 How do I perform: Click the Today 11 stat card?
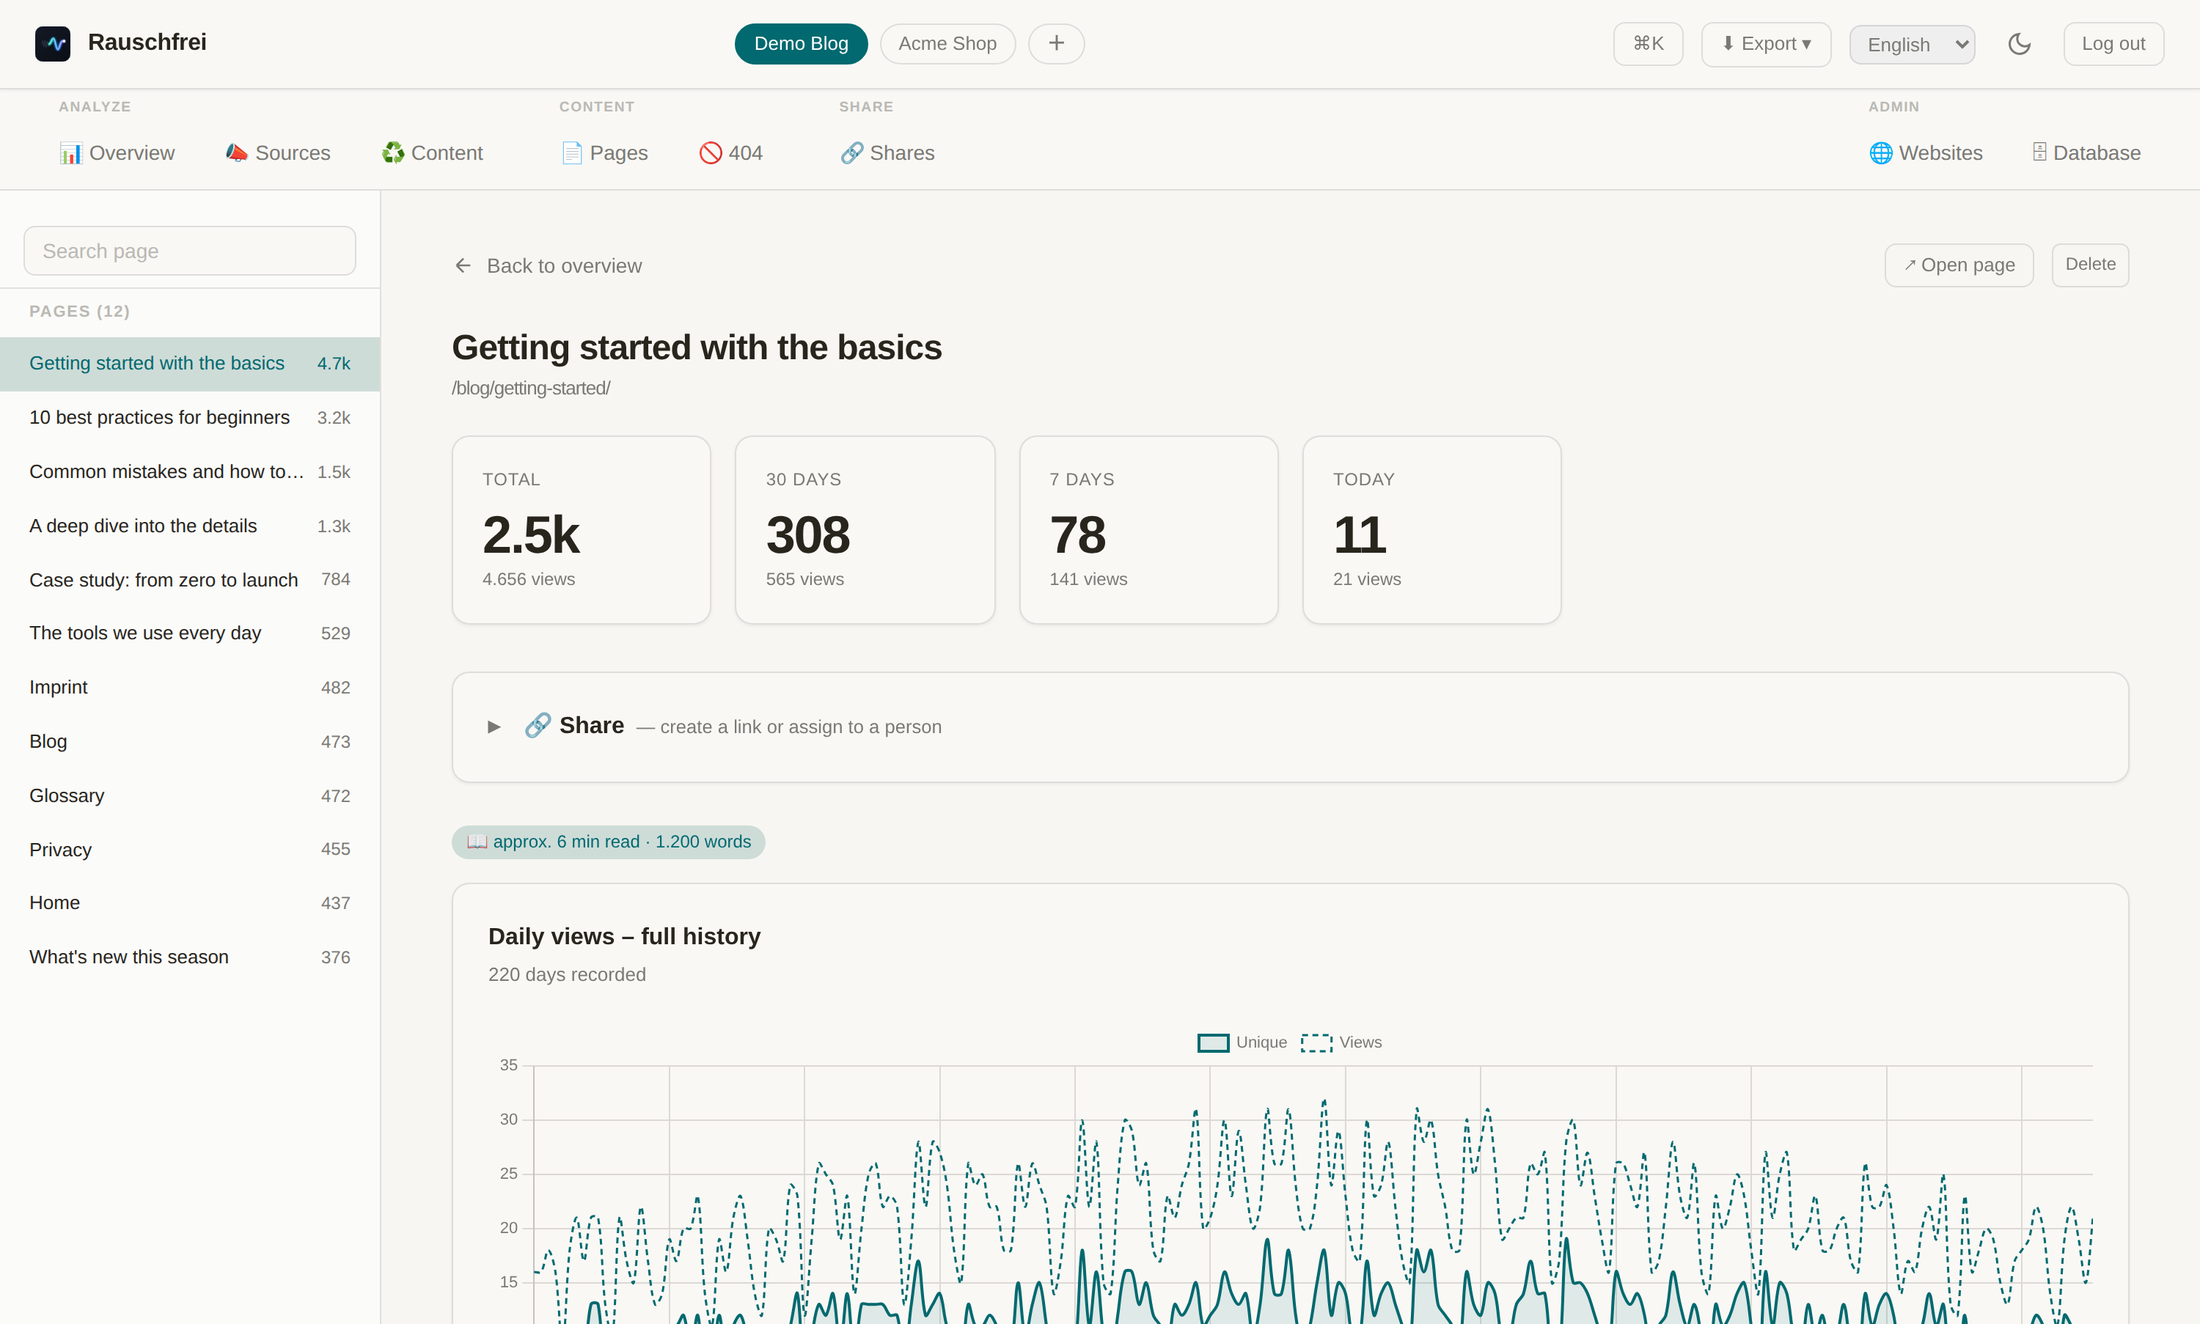pyautogui.click(x=1432, y=530)
